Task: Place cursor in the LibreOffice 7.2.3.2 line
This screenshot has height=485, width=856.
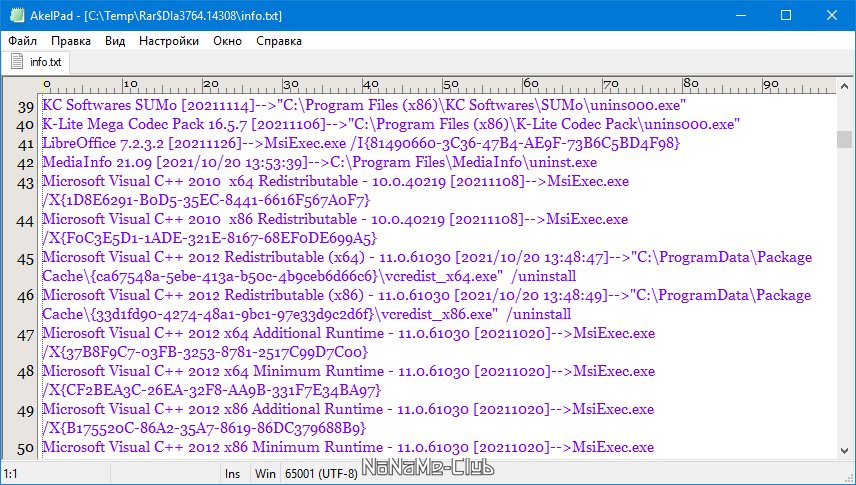Action: click(x=361, y=143)
